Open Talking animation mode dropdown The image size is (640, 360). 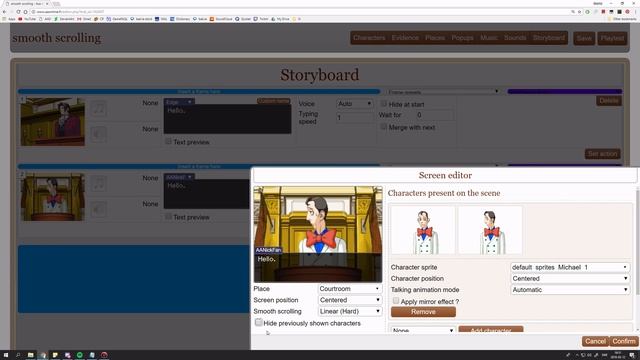coord(570,290)
